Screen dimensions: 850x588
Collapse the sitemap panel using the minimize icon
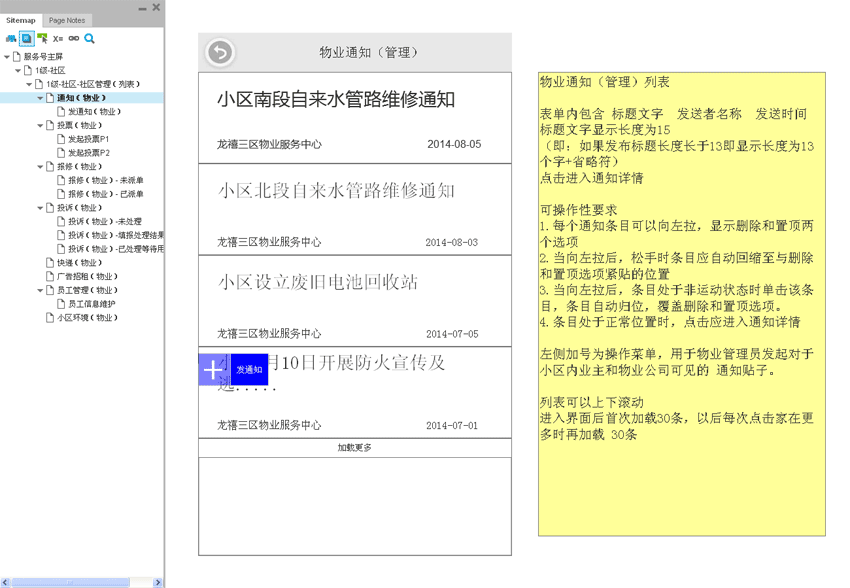[143, 8]
